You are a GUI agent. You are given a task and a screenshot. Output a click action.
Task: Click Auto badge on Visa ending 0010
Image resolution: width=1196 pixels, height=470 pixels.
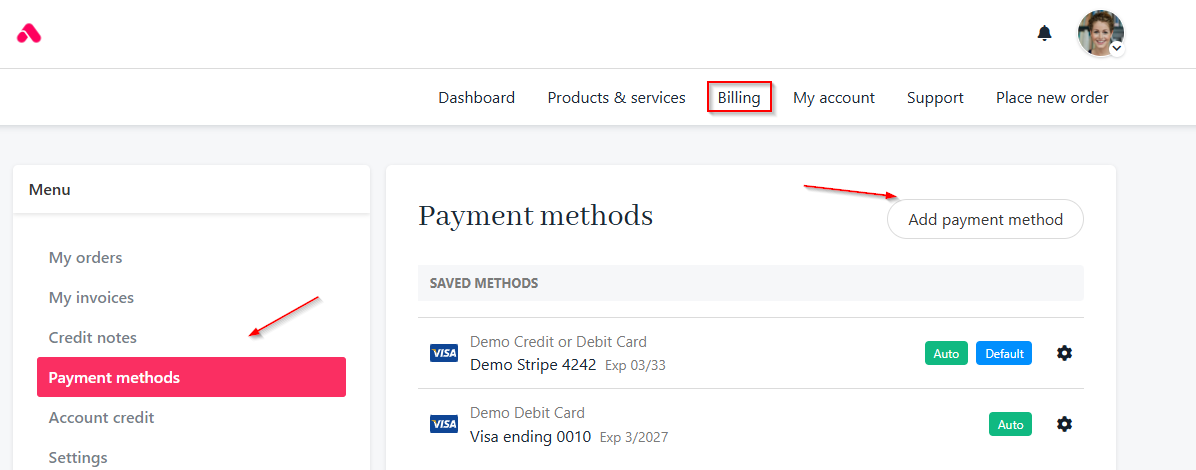click(1011, 423)
